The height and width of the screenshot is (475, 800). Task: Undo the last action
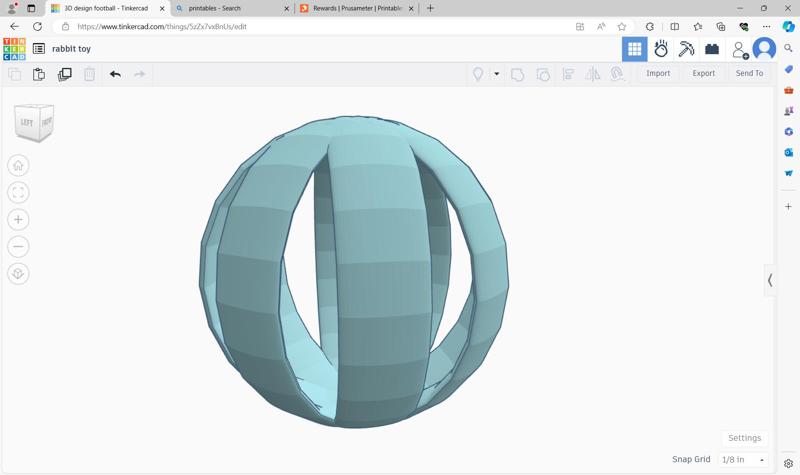115,74
